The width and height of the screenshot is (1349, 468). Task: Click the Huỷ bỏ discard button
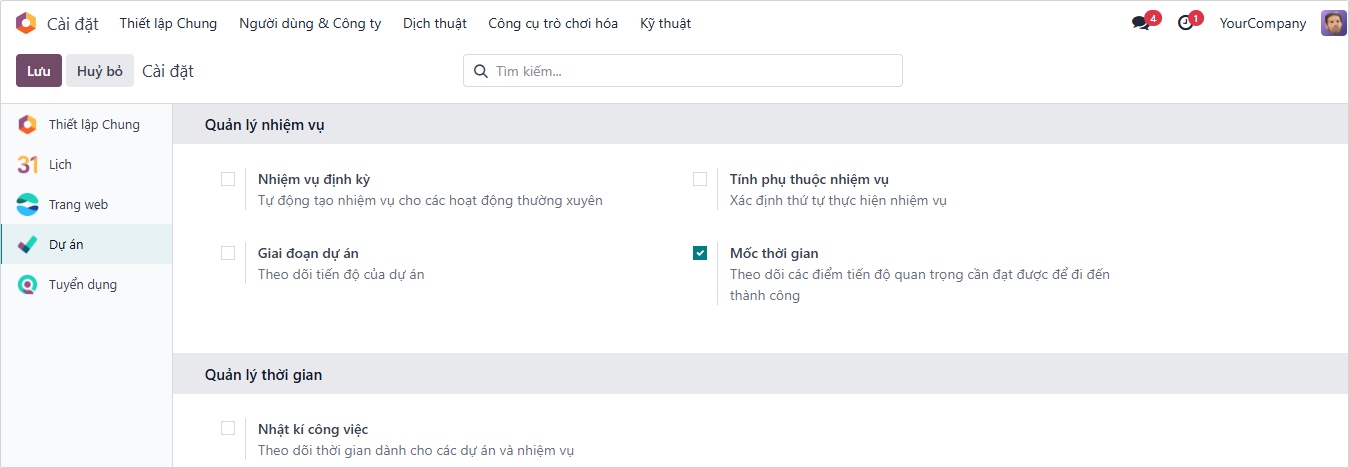pyautogui.click(x=100, y=71)
